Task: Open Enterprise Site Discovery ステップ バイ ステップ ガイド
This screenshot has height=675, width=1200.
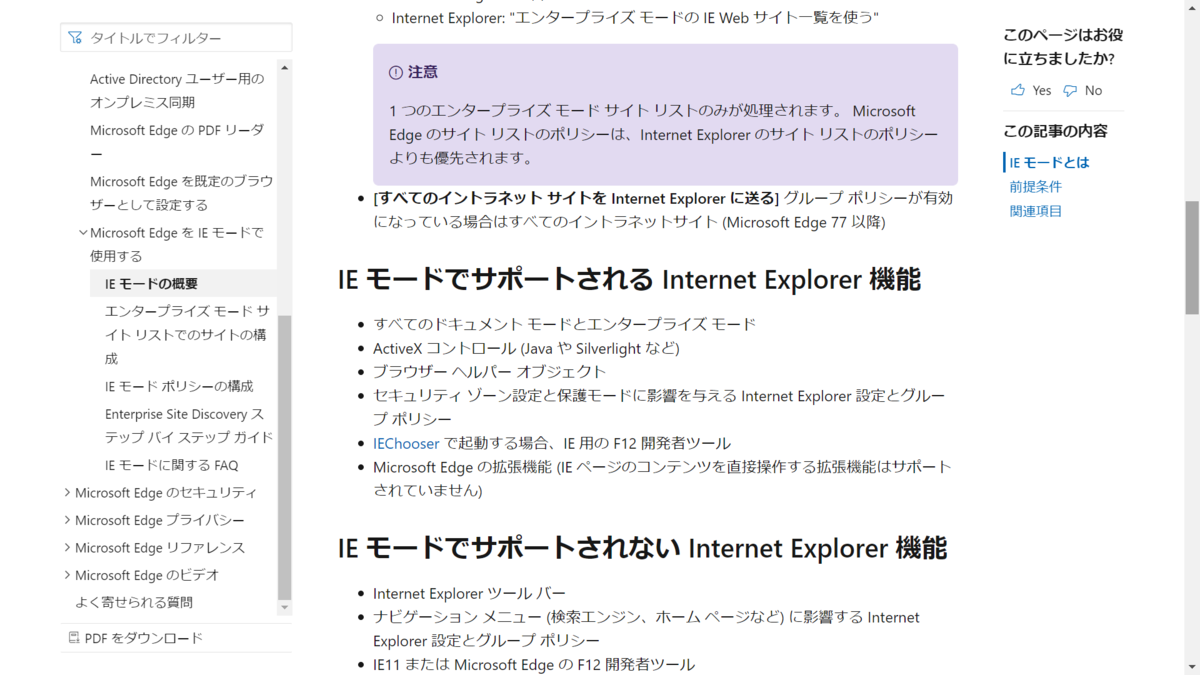Action: click(188, 425)
